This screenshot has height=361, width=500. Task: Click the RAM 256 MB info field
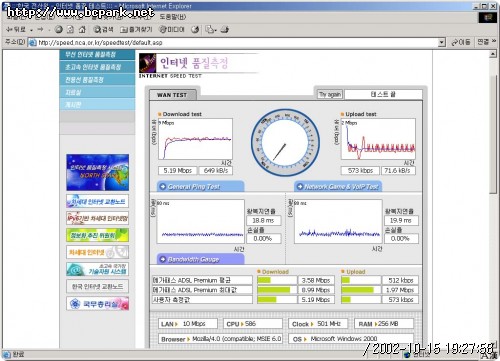tap(384, 324)
